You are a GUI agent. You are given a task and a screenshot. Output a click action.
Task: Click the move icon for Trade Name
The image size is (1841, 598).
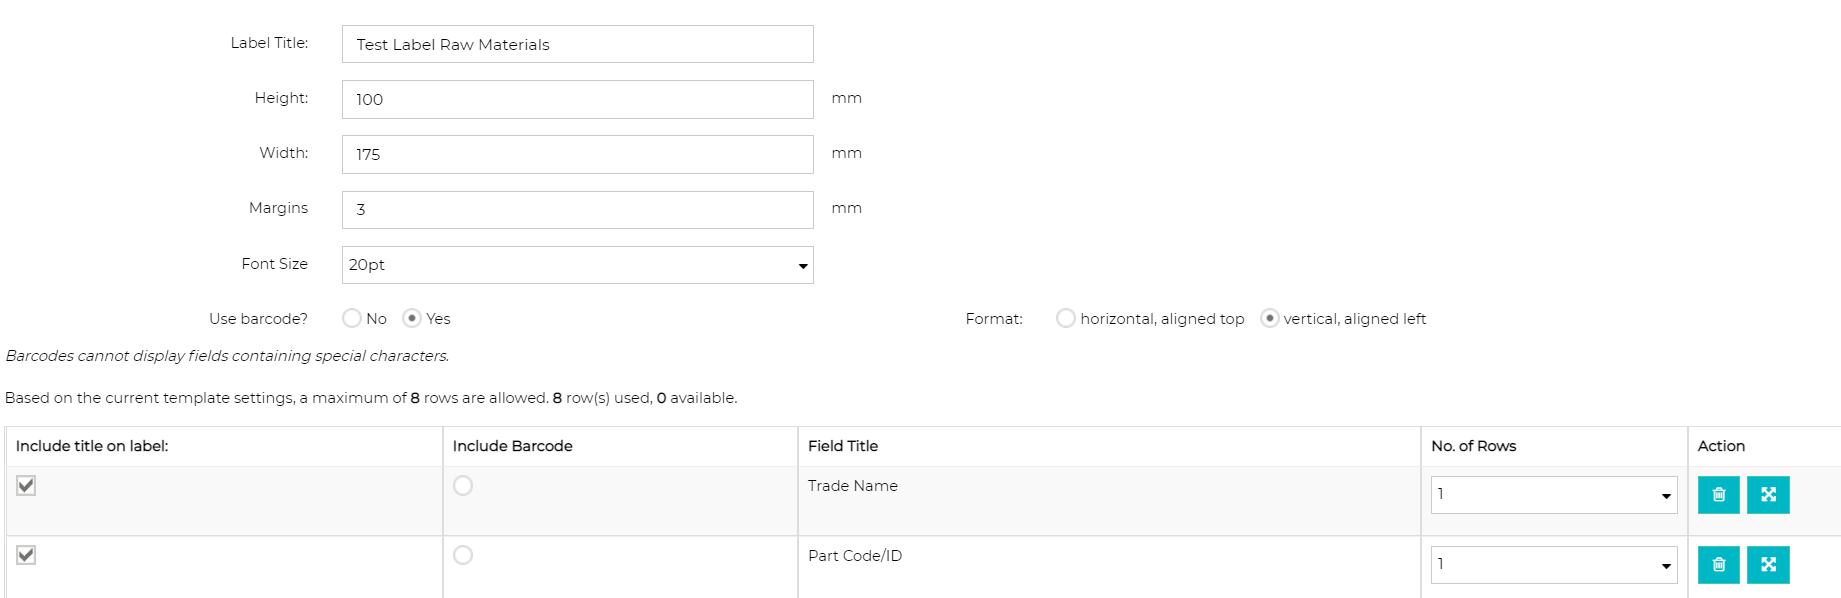point(1768,494)
